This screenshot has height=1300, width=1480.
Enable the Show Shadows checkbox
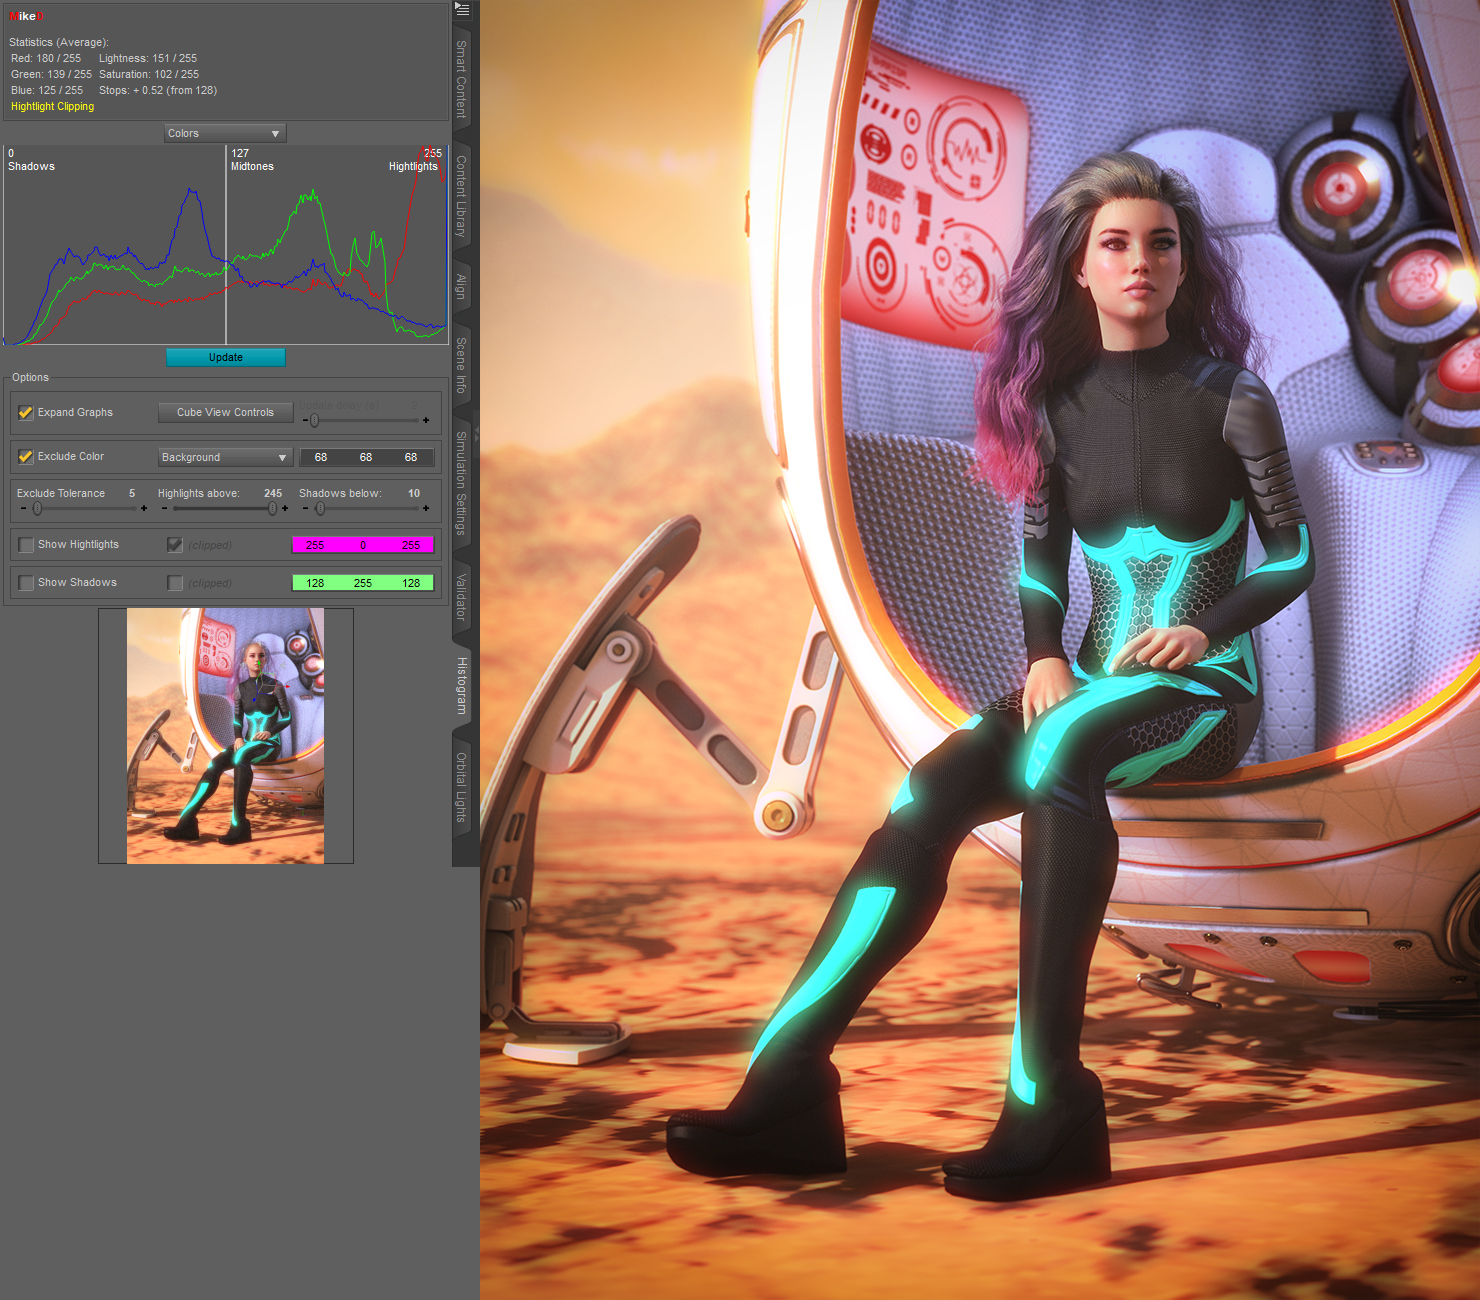coord(26,583)
